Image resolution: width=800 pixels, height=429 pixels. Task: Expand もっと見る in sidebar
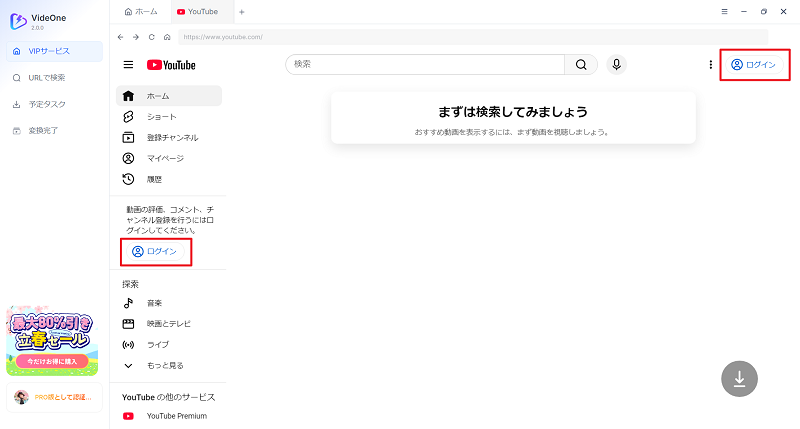tap(169, 366)
